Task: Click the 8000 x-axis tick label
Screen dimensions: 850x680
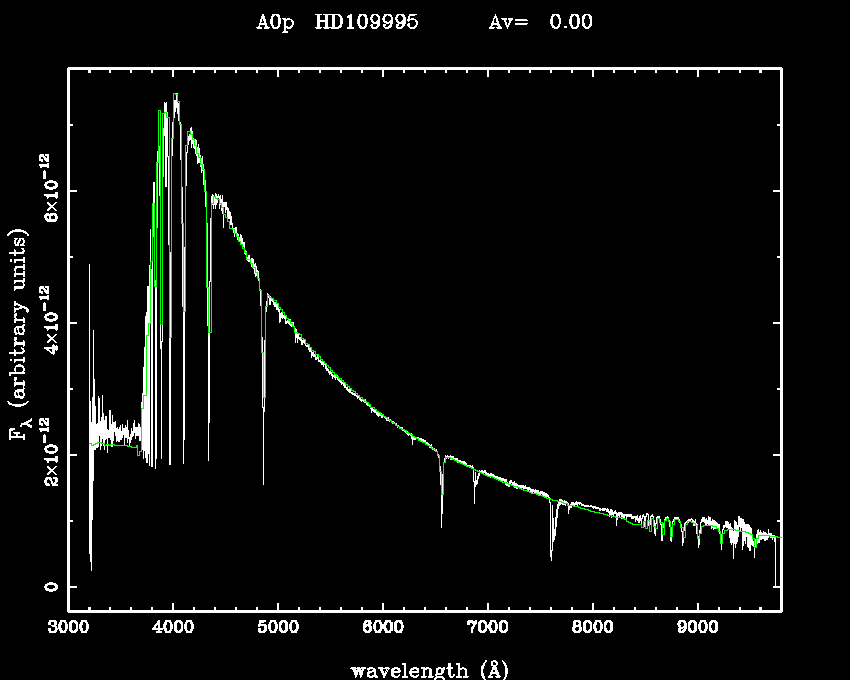Action: 593,628
